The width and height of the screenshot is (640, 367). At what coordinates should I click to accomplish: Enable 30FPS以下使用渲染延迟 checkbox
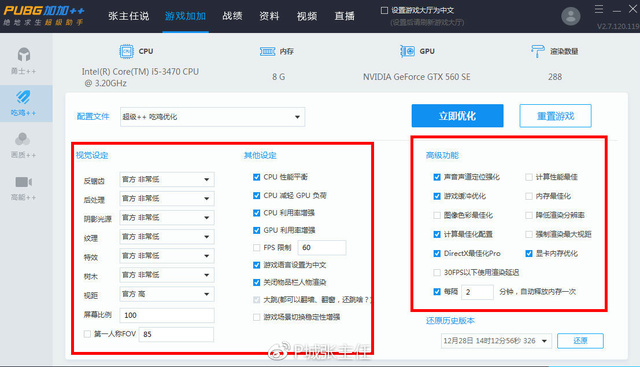tap(437, 272)
